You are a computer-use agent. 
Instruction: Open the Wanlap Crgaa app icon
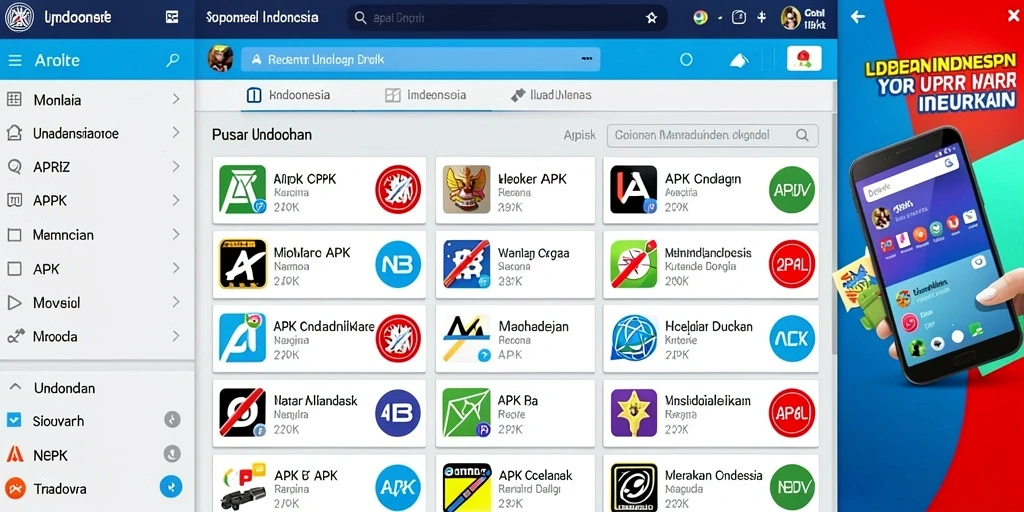click(466, 264)
